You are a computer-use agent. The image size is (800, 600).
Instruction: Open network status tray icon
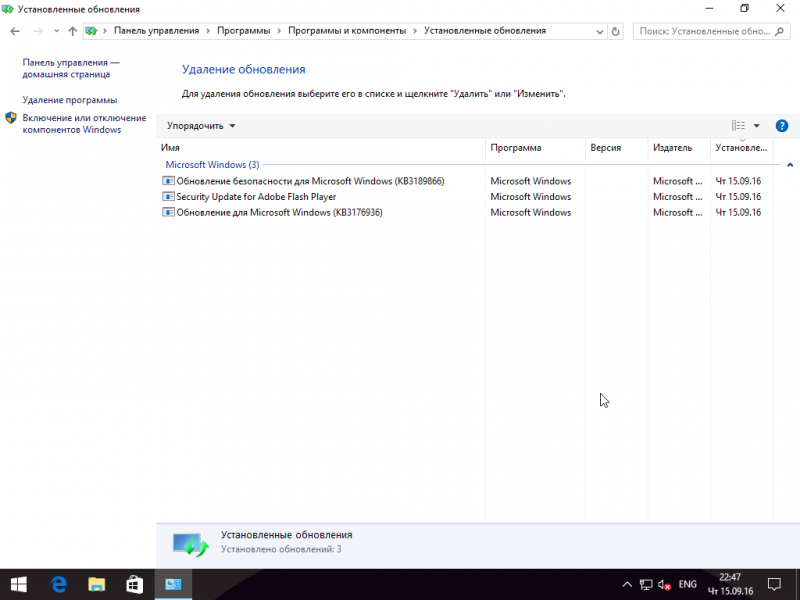tap(646, 585)
